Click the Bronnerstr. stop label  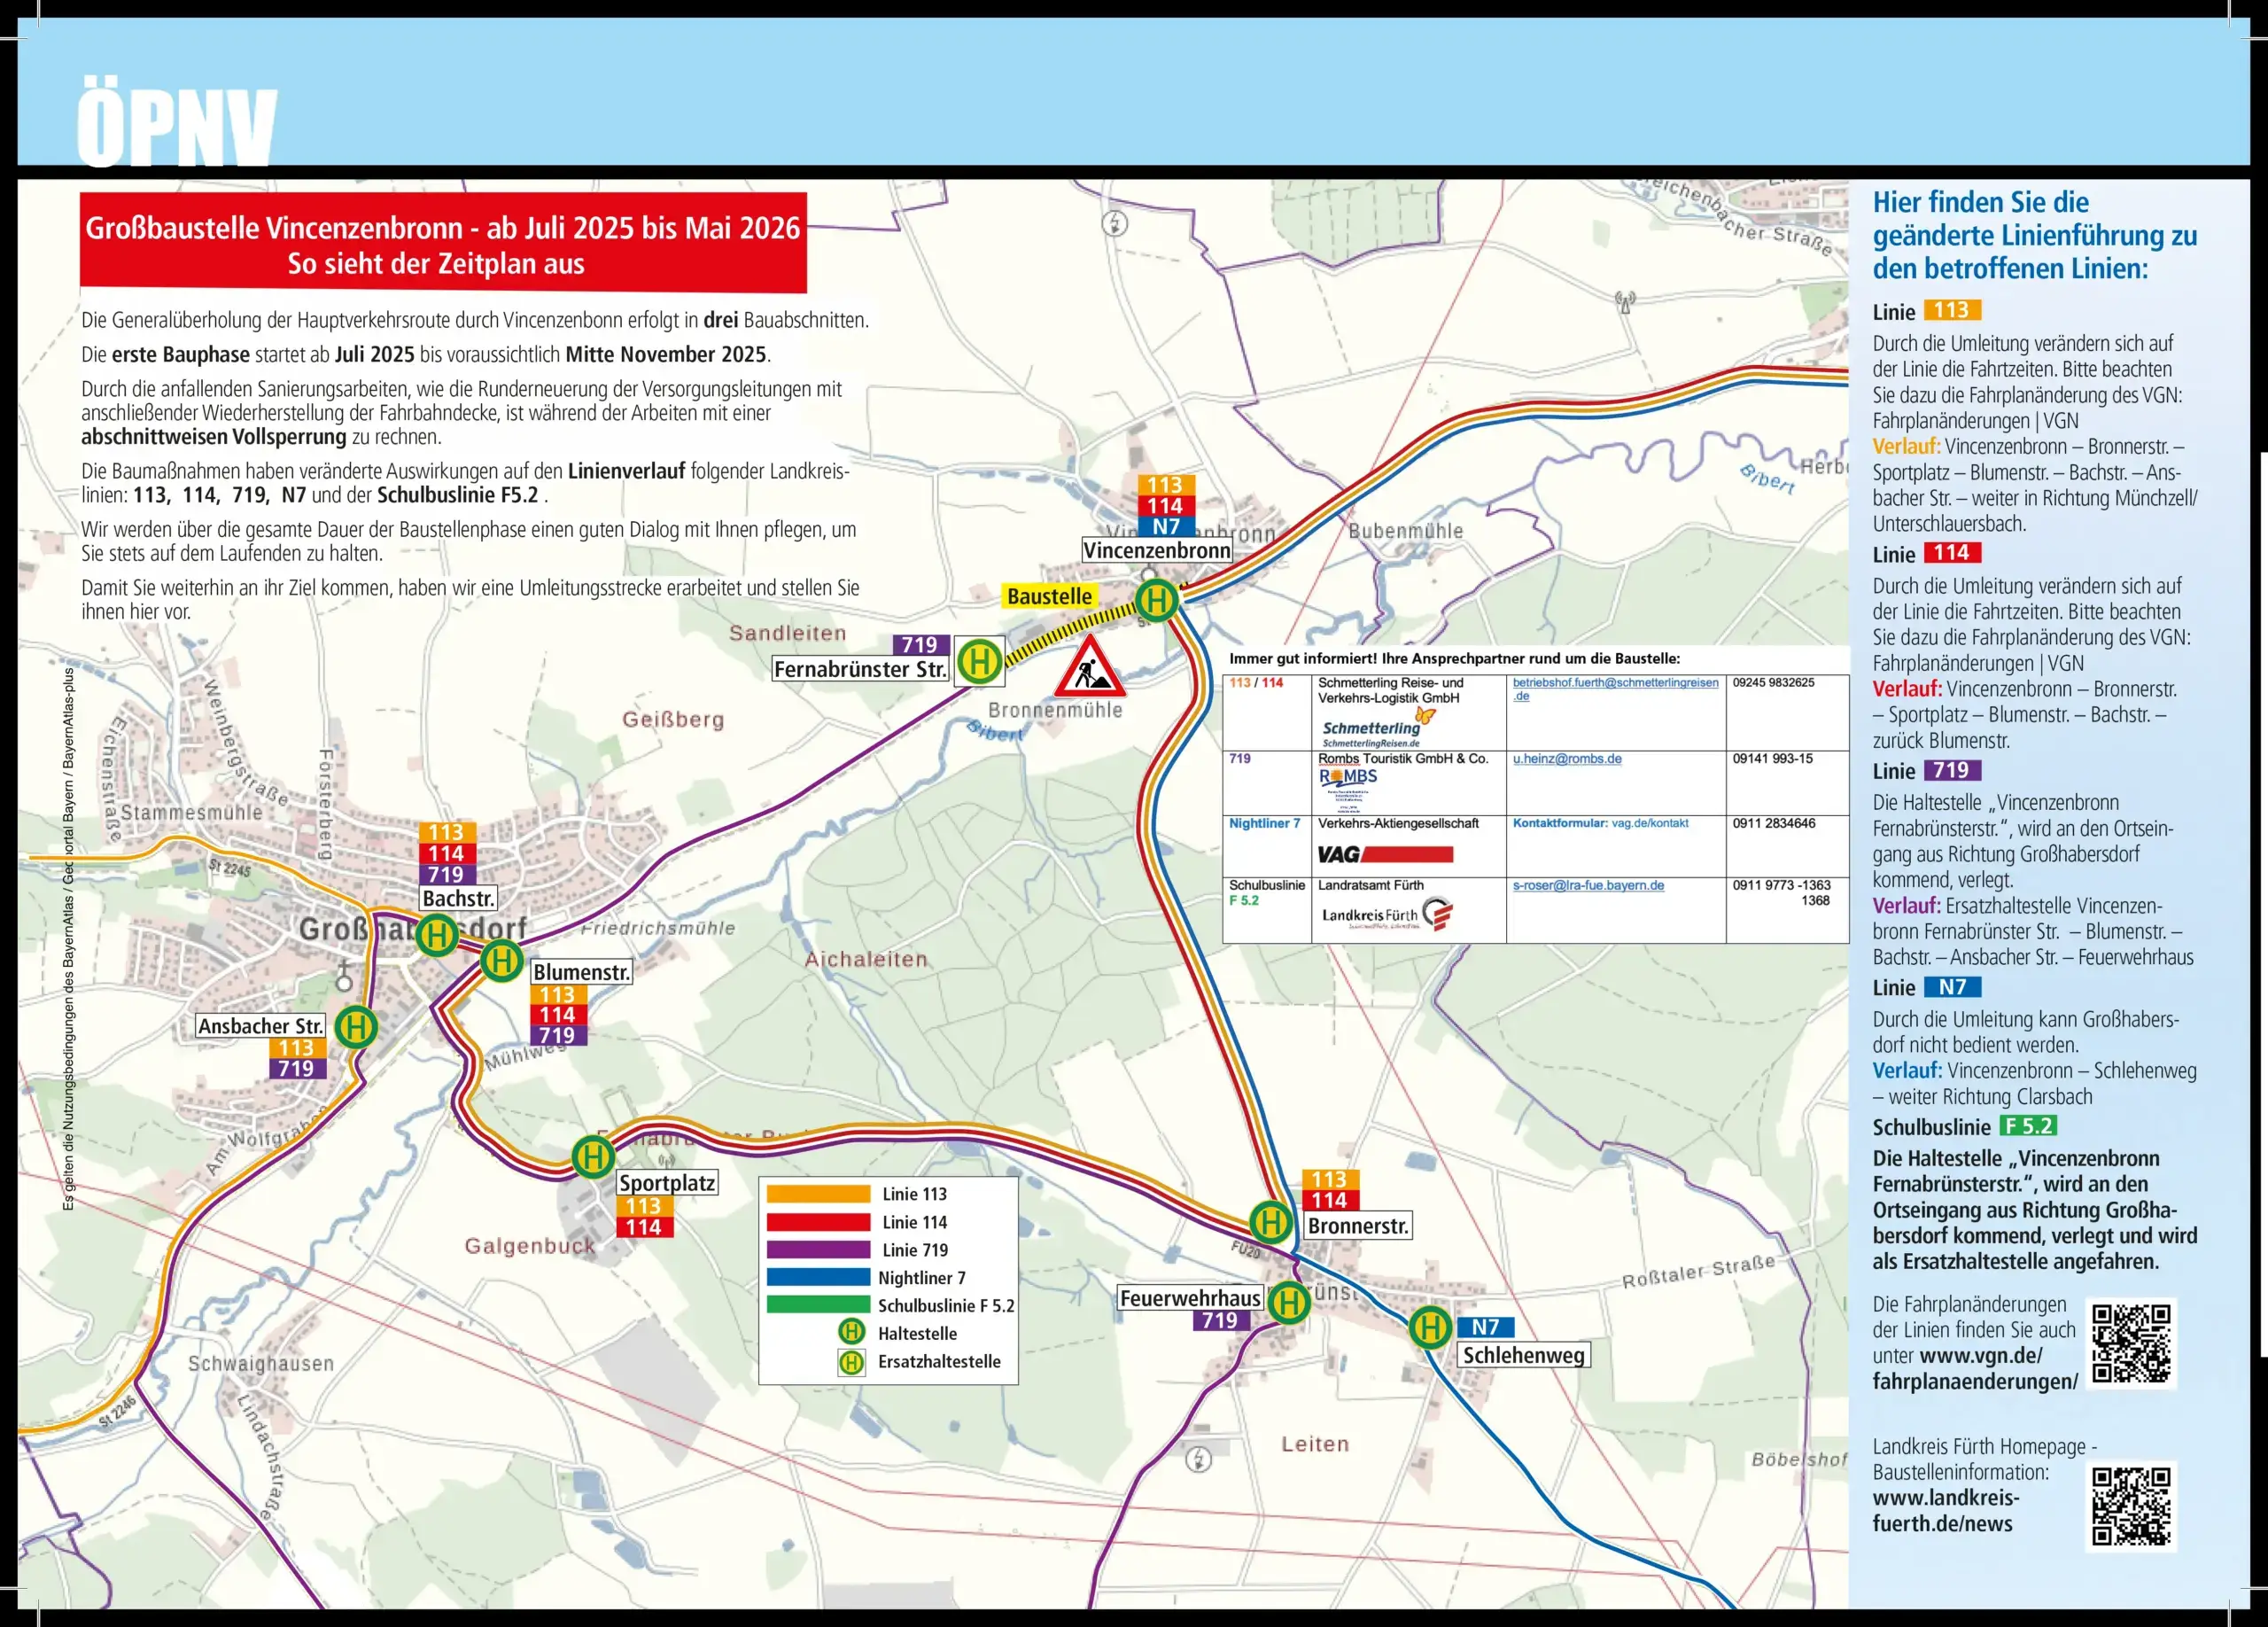[1358, 1226]
